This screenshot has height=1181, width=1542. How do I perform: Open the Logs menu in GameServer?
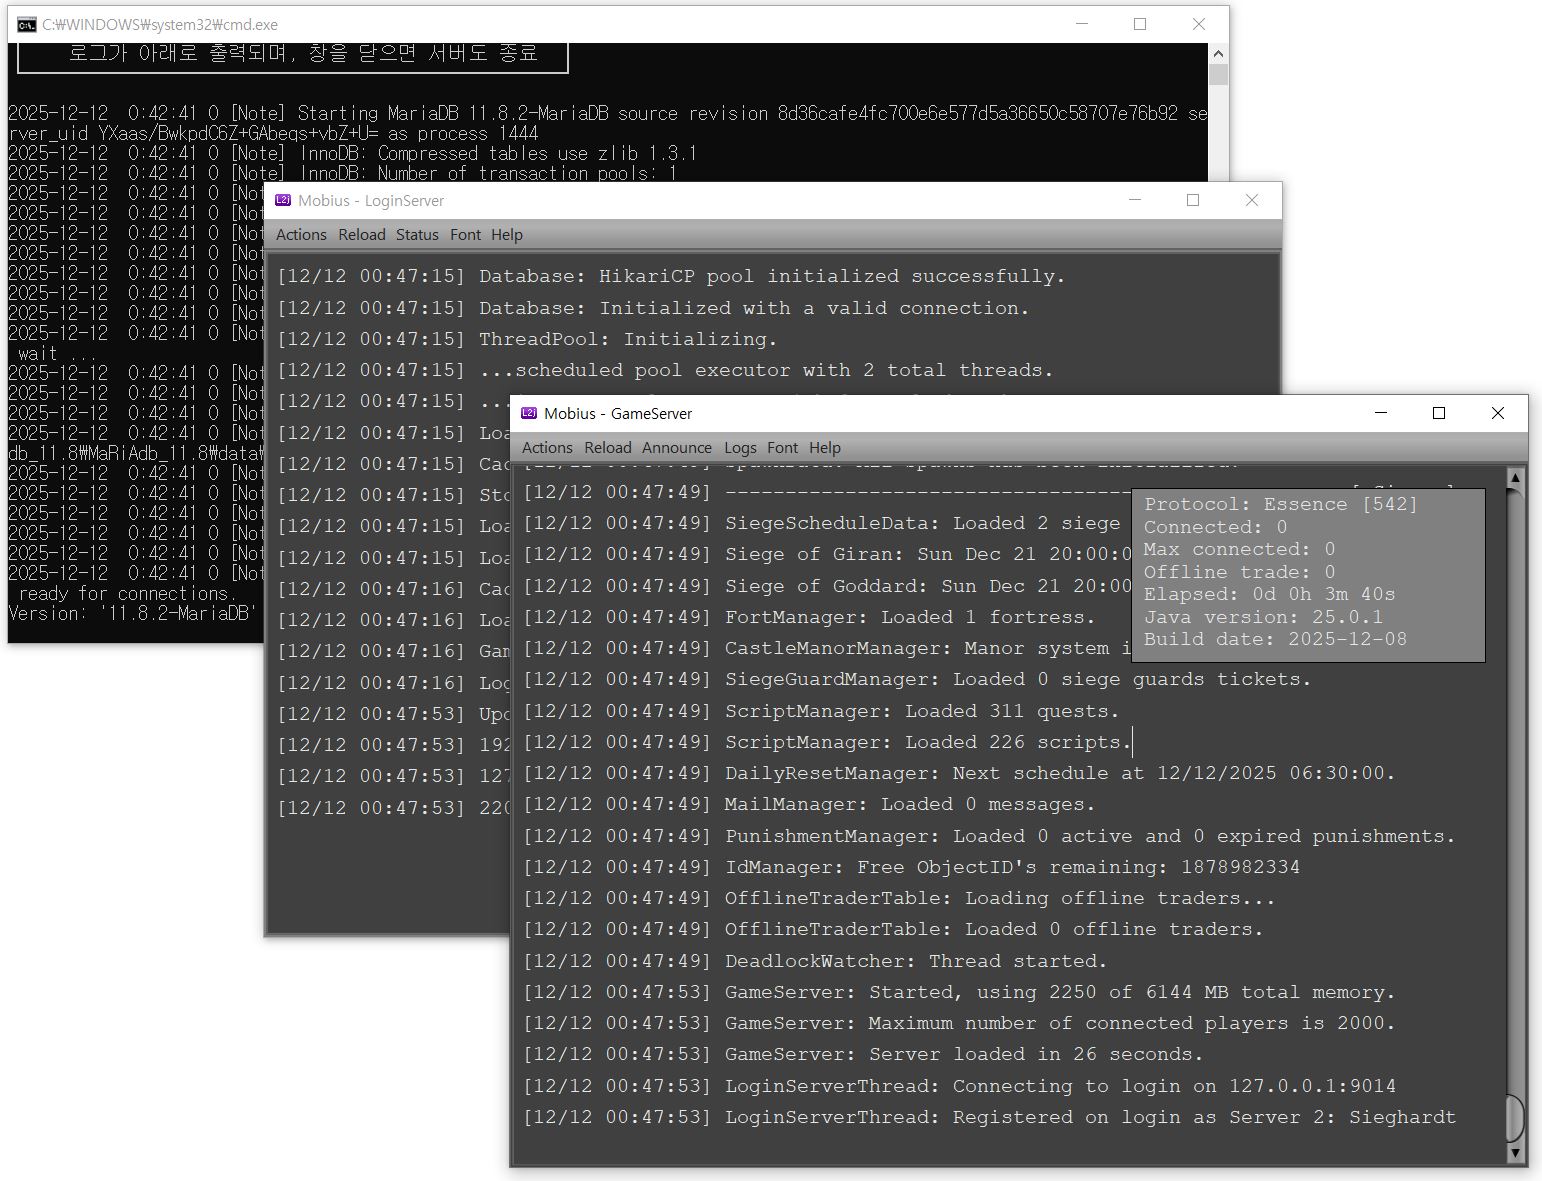[x=740, y=448]
